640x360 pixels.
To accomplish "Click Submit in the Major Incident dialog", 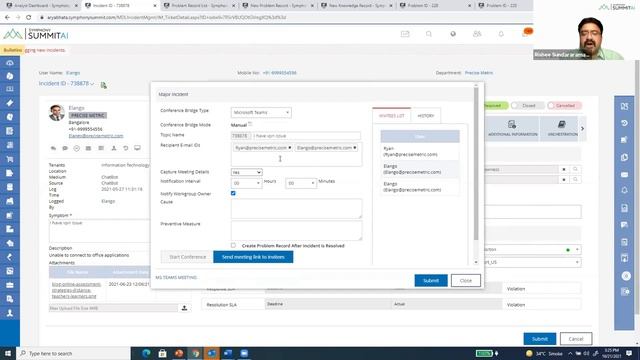I will pos(431,280).
